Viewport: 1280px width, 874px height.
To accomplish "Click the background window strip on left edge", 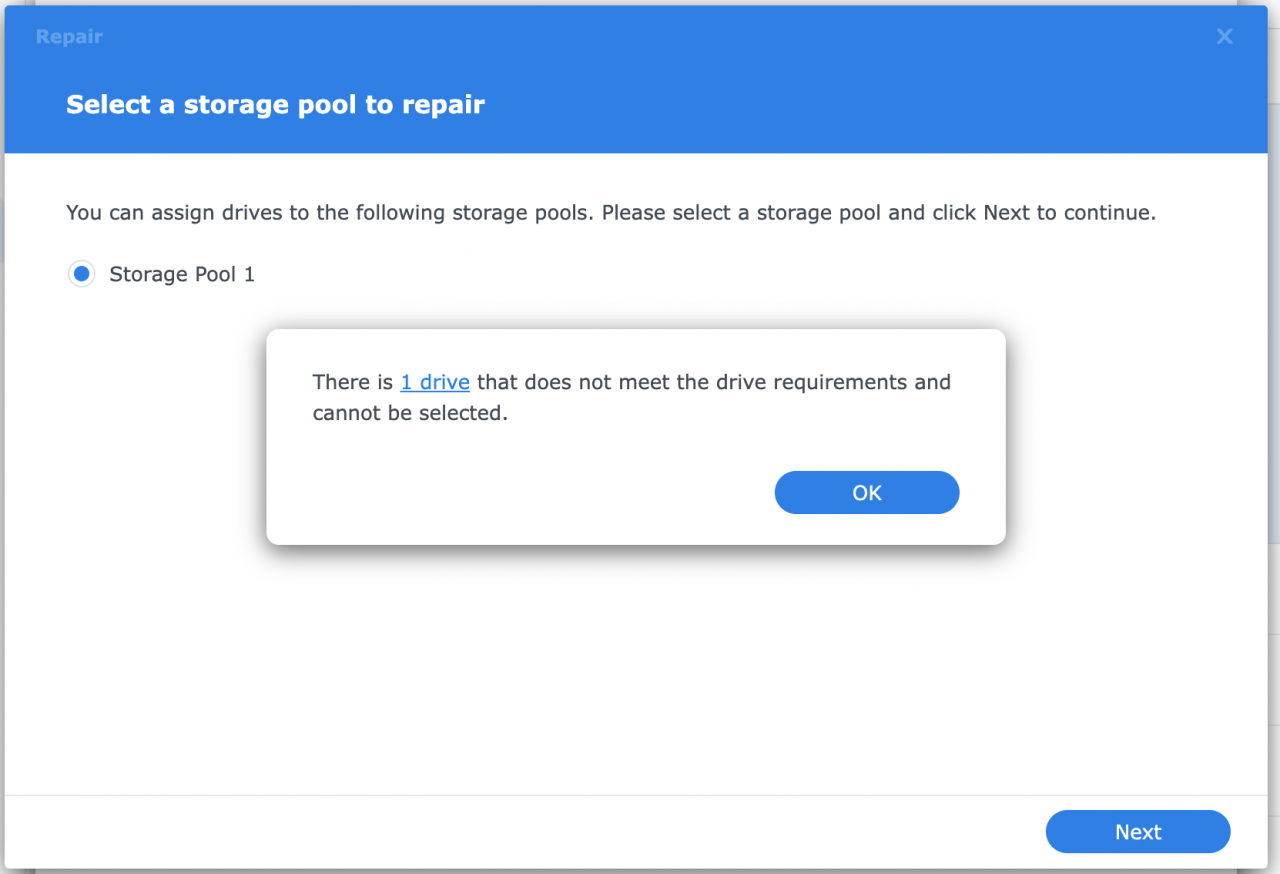I will 2,500.
